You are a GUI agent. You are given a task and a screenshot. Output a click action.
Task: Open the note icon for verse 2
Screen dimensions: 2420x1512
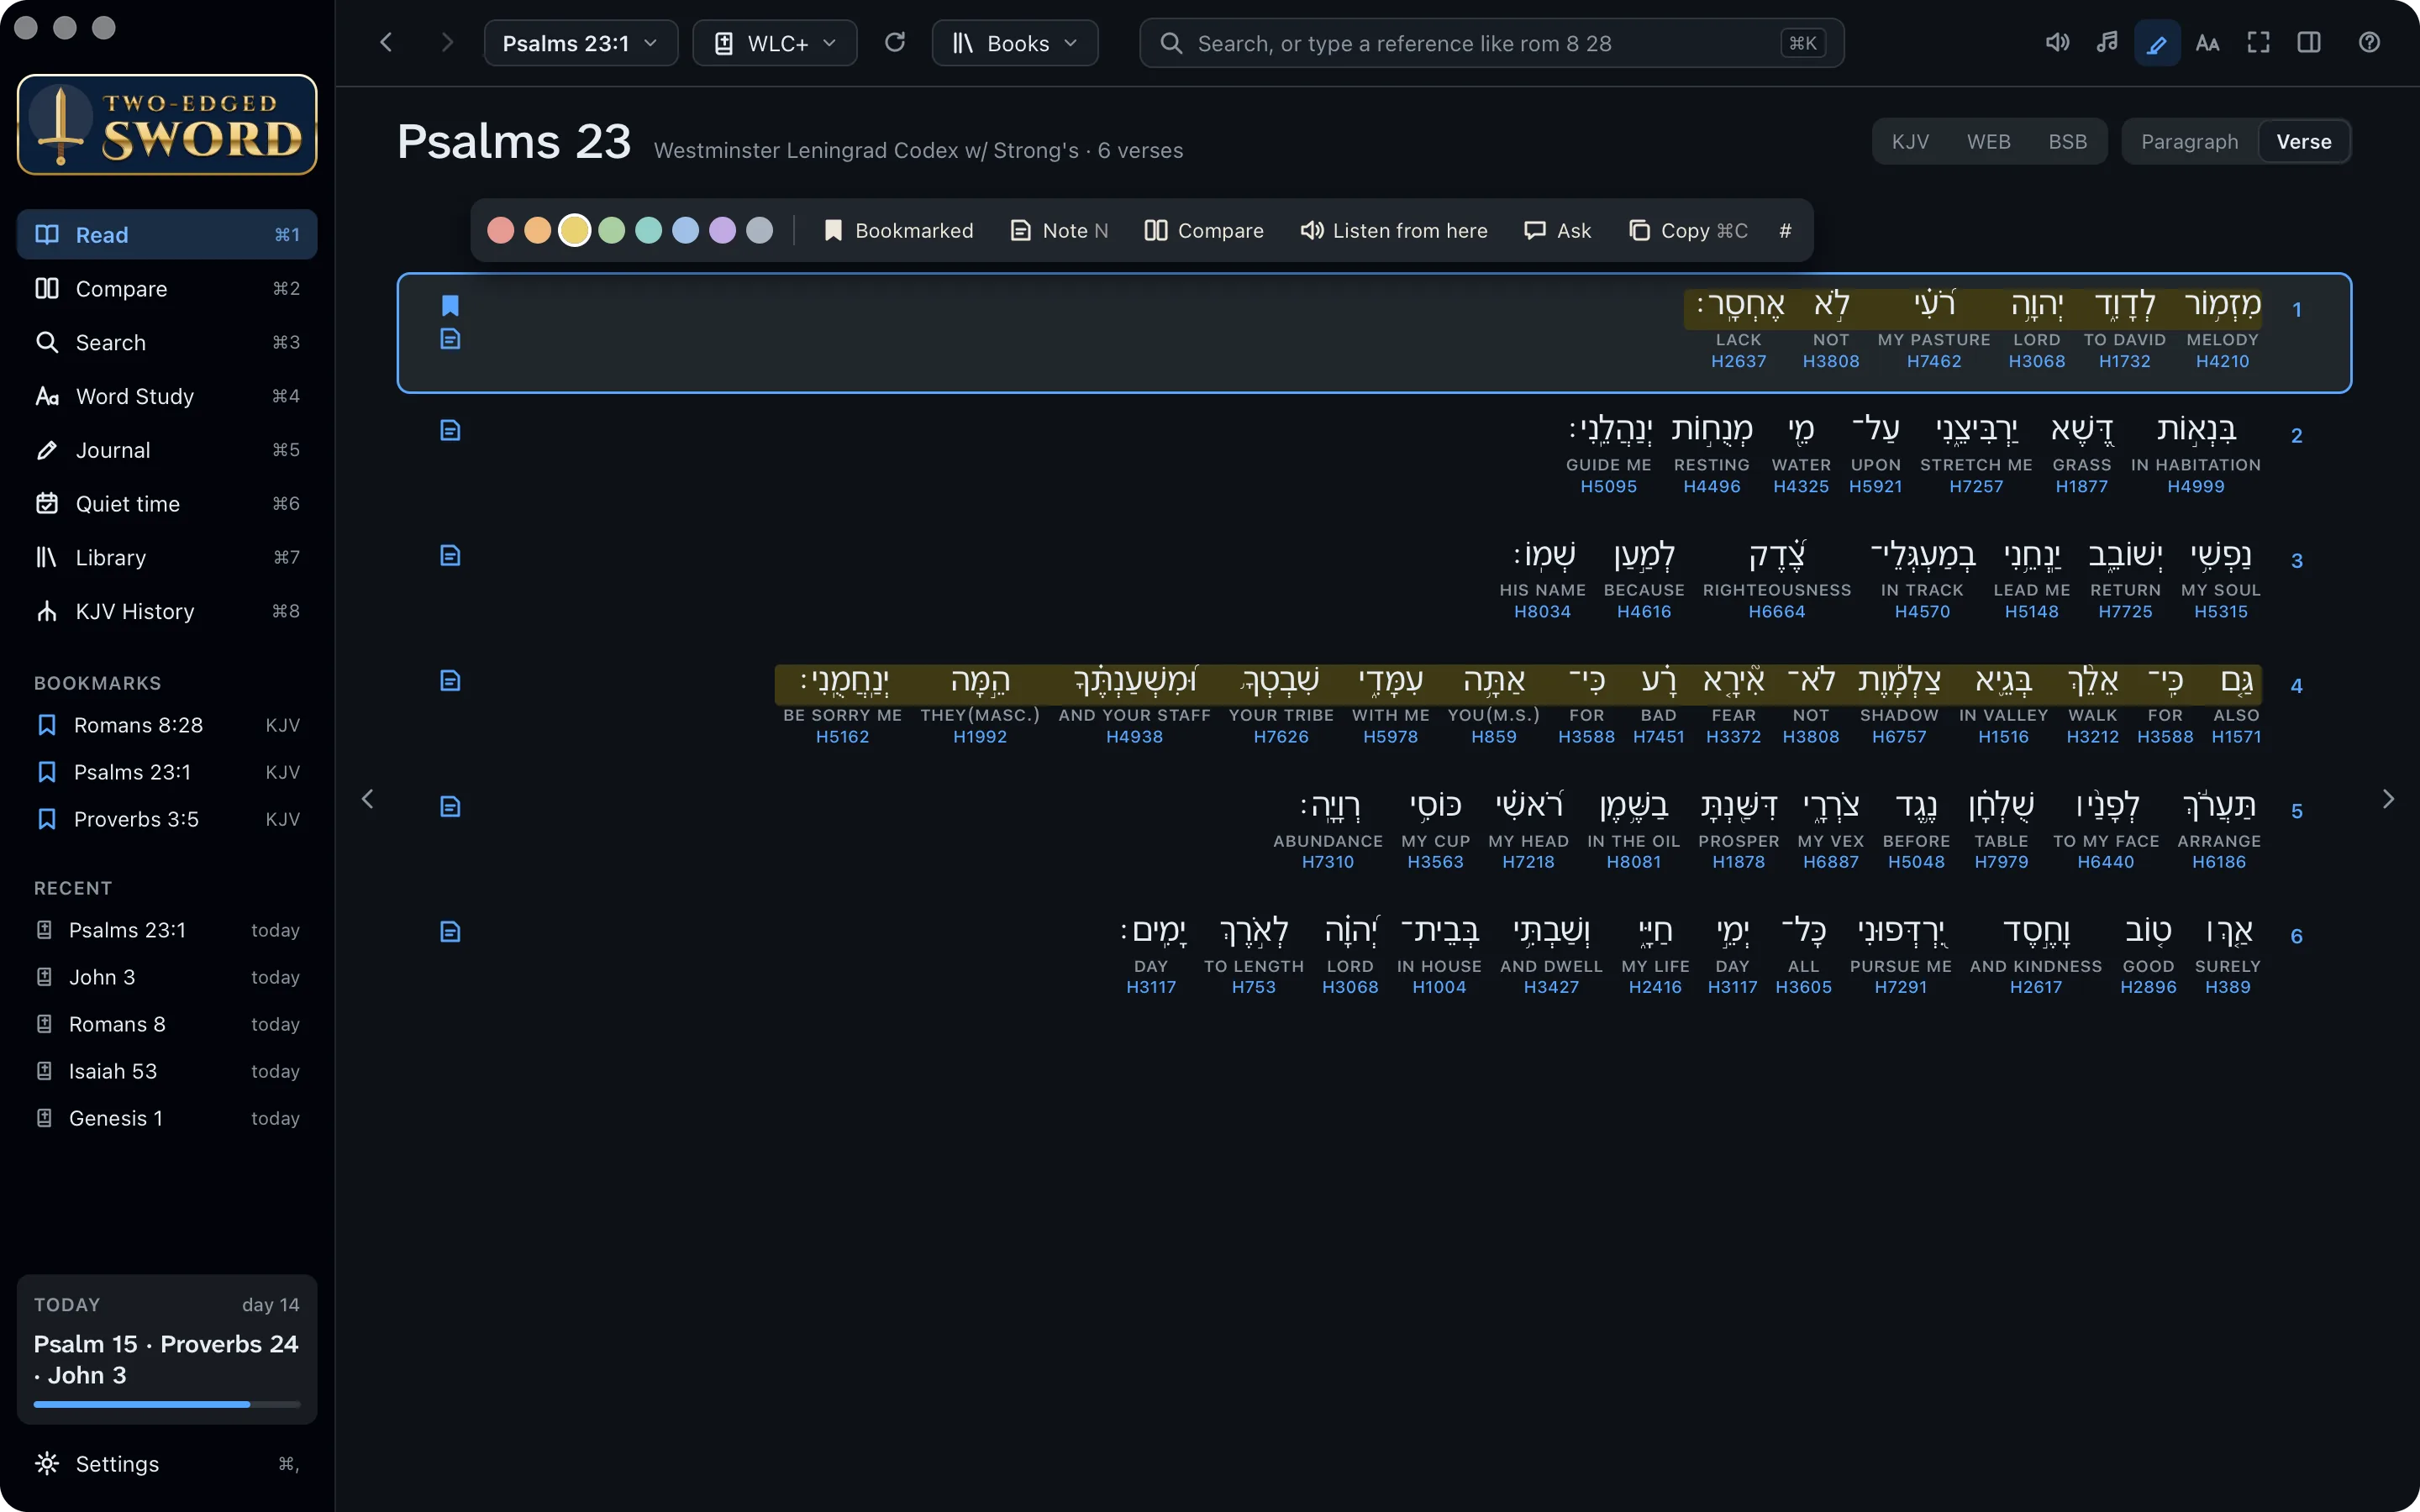(x=450, y=430)
